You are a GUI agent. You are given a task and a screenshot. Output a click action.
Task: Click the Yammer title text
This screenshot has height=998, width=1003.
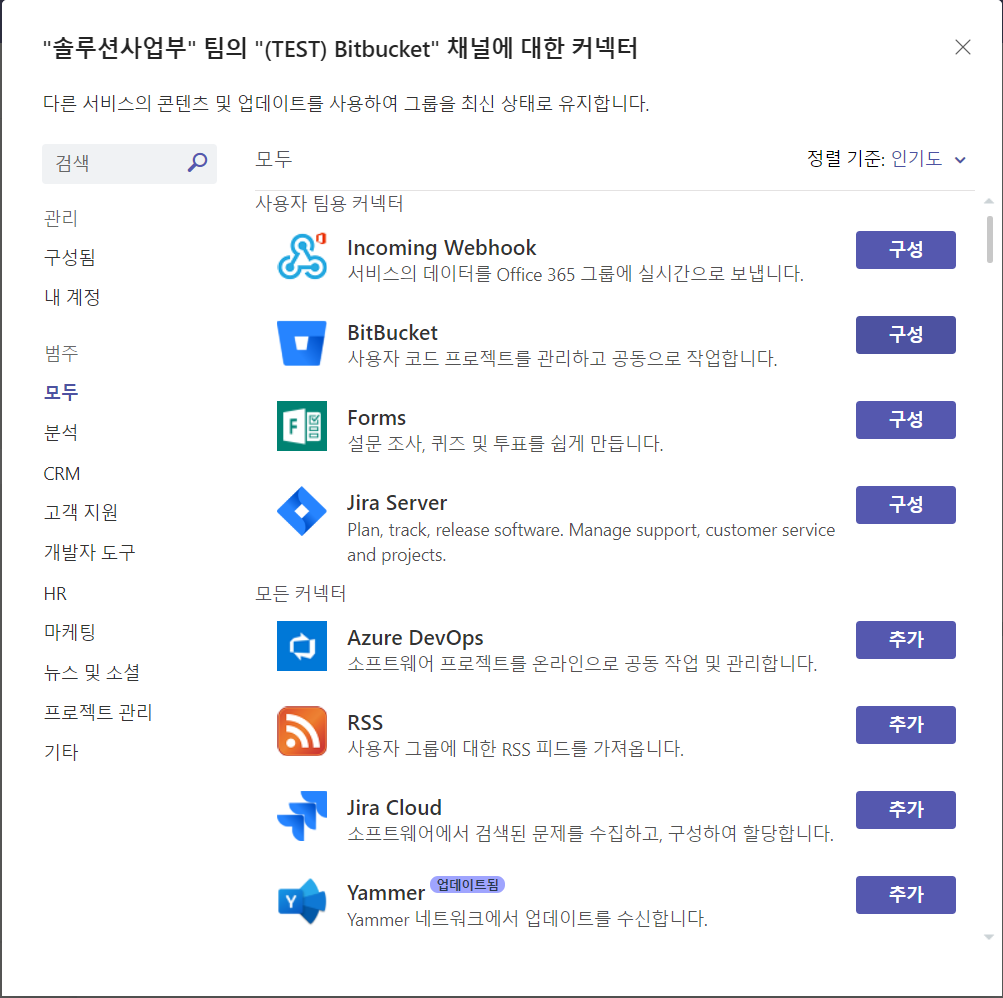(386, 893)
